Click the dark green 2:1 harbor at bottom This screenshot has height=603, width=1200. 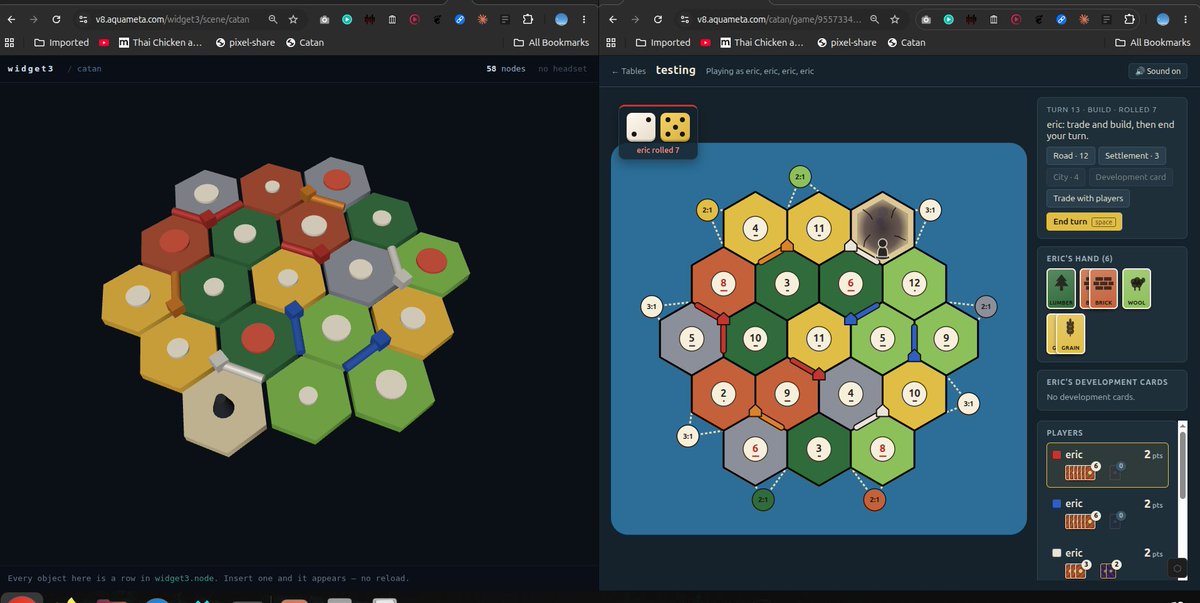[x=763, y=499]
